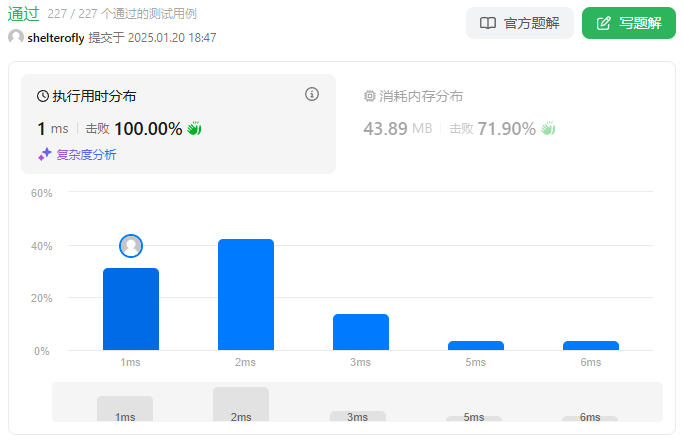Click the 3ms bar in range minimap

coord(358,416)
